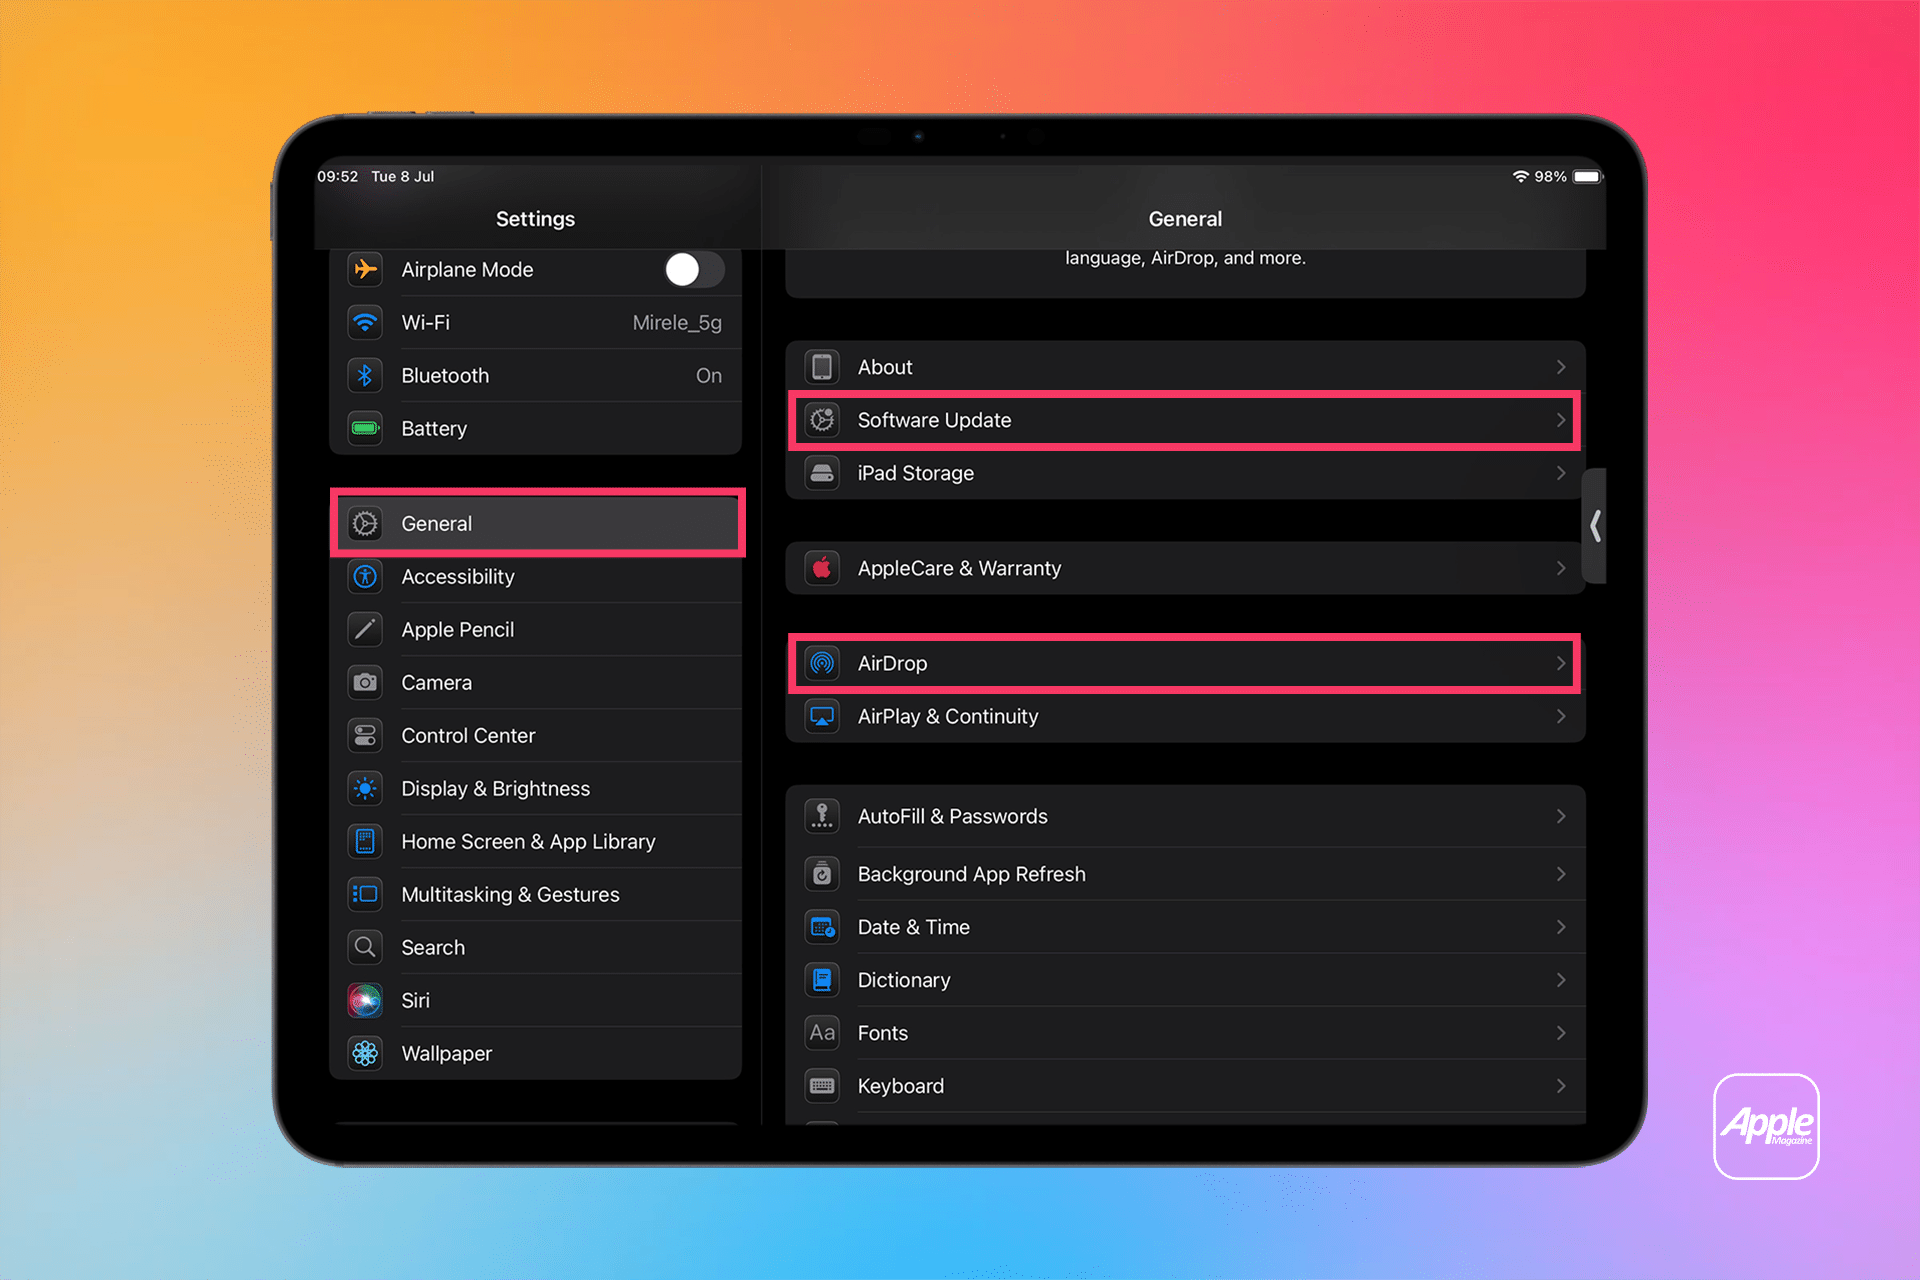
Task: Tap the green Battery icon
Action: pos(365,428)
